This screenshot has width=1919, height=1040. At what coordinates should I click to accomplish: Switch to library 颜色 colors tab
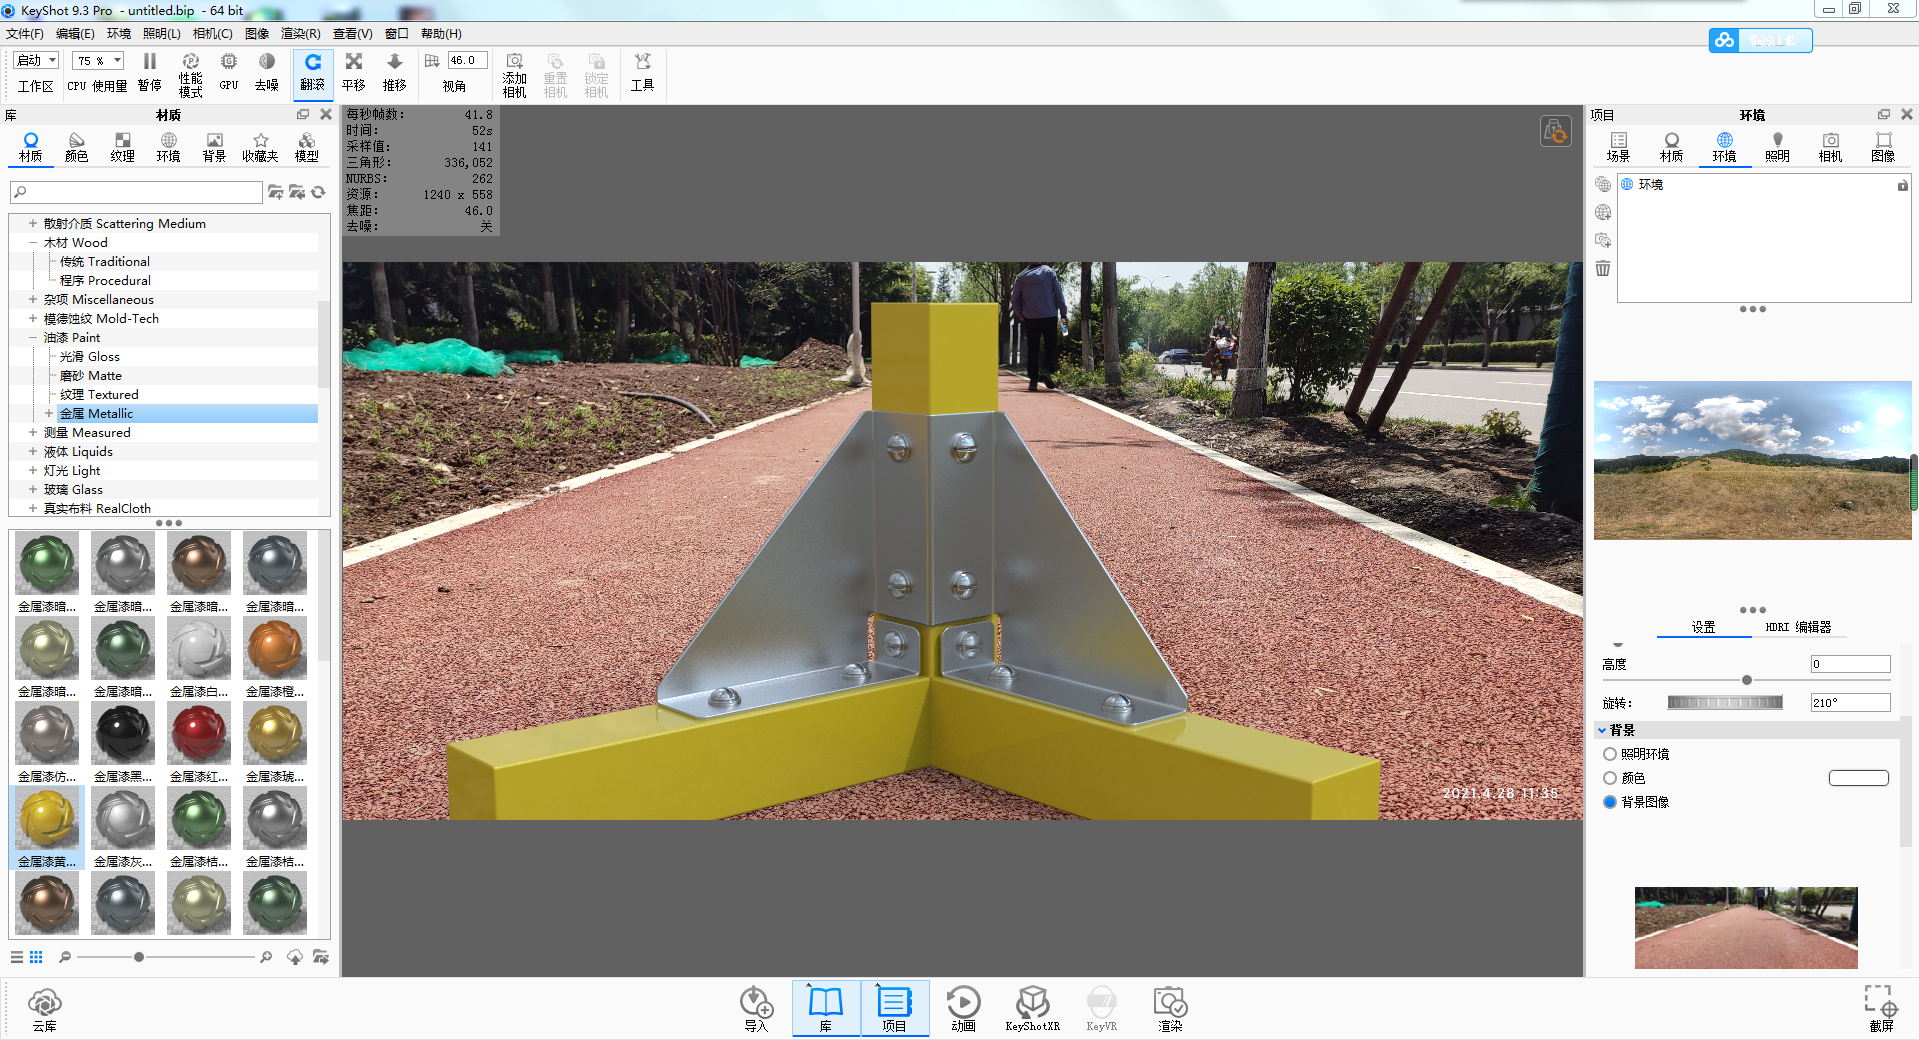pos(77,147)
